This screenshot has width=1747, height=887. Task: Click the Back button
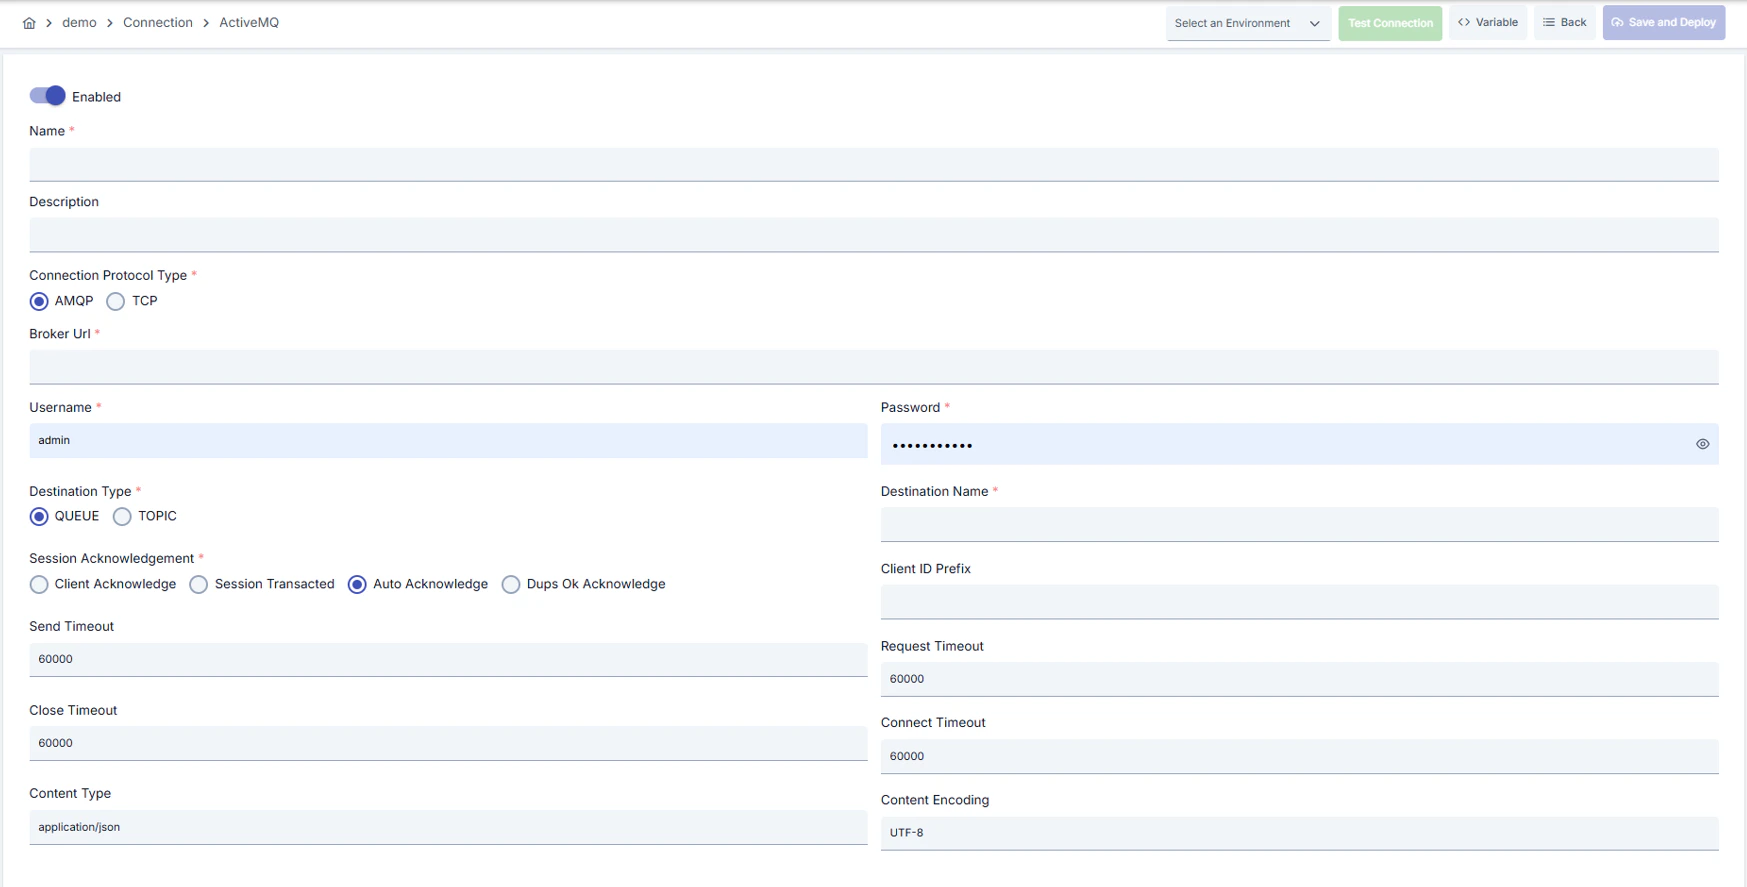[1565, 23]
